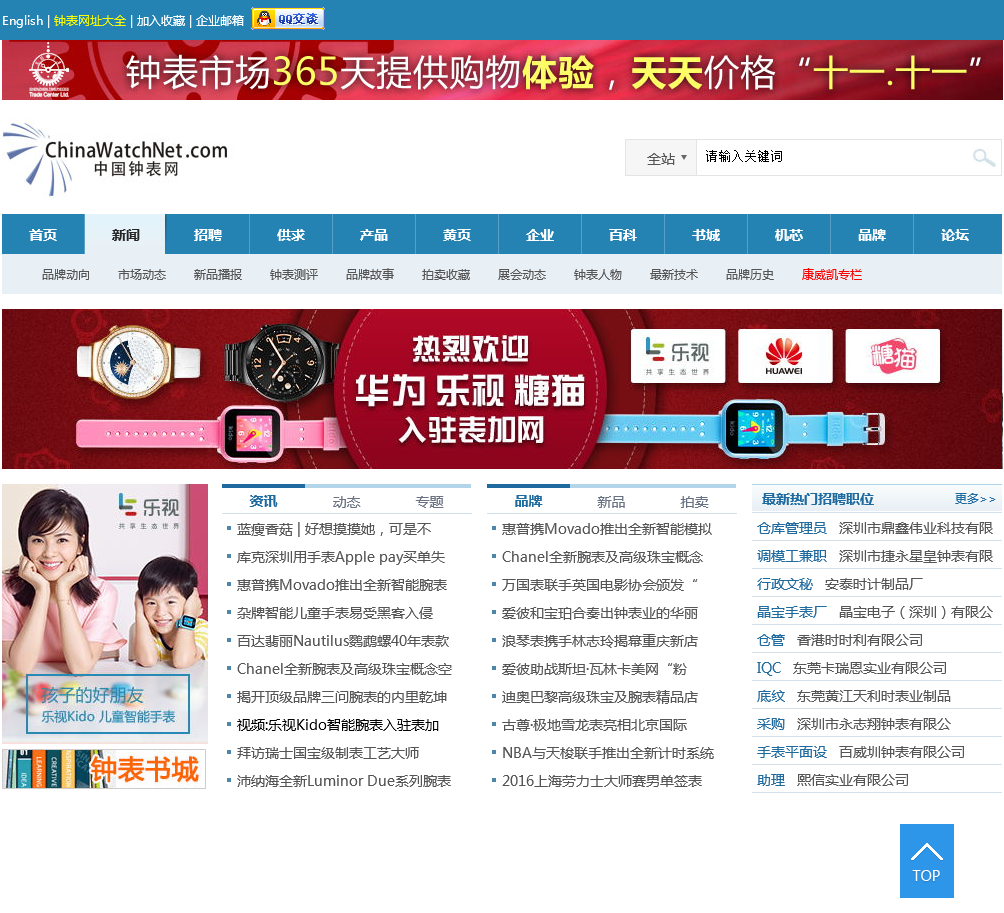Open 百科 in main navigation
The image size is (1004, 913).
(x=623, y=234)
